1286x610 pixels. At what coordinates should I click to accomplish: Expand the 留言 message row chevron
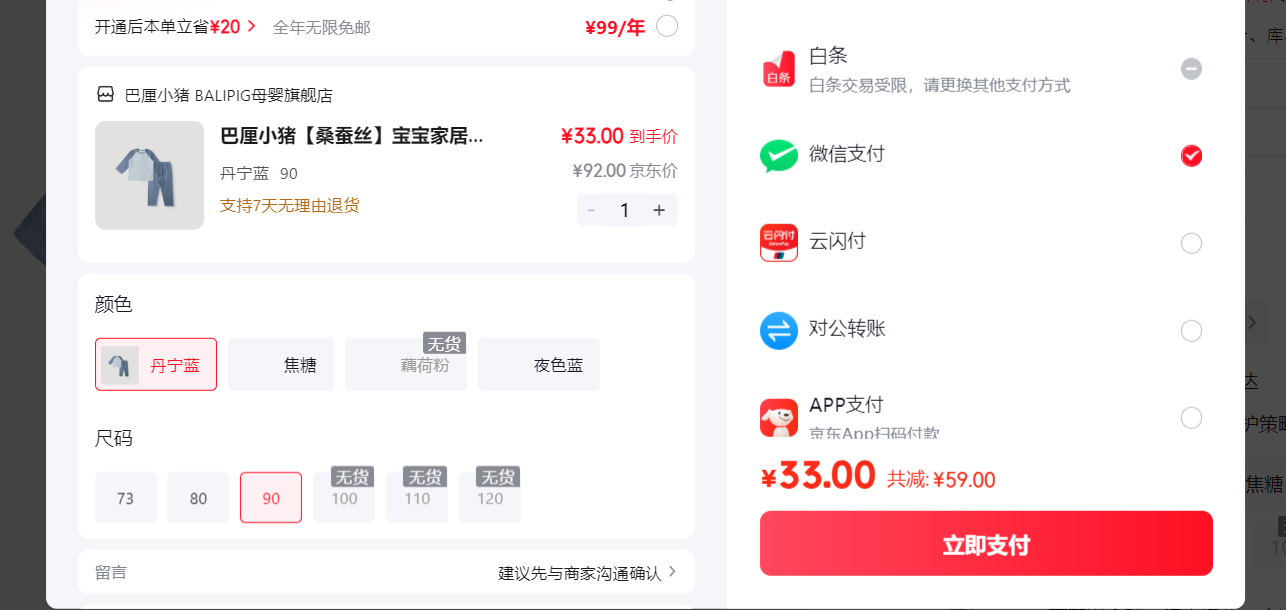[x=672, y=572]
